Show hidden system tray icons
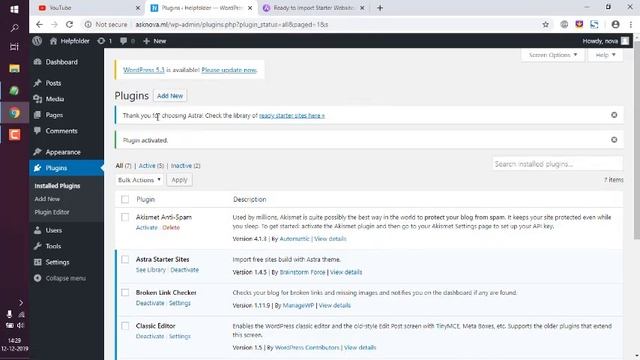640x360 pixels. [x=21, y=303]
